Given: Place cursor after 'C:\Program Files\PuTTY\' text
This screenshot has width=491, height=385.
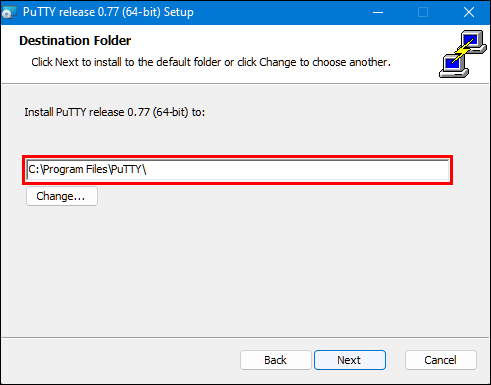Looking at the screenshot, I should 147,170.
